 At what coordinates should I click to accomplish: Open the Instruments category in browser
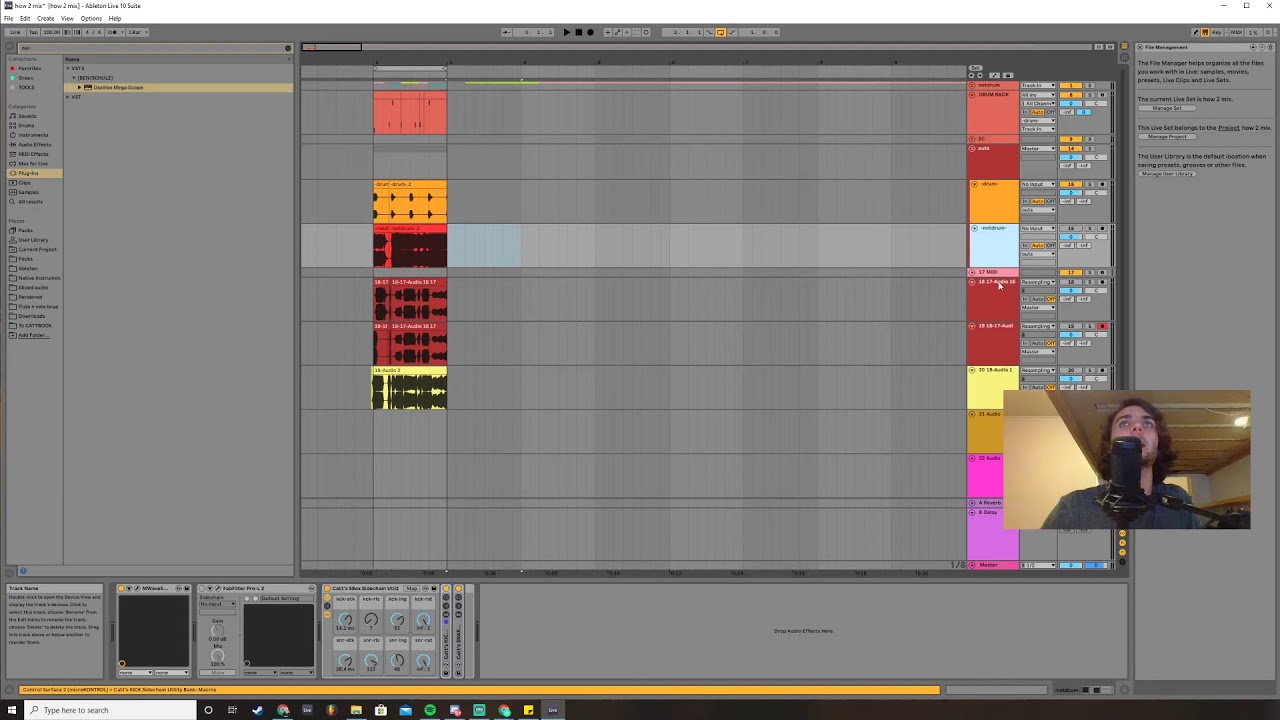click(32, 135)
